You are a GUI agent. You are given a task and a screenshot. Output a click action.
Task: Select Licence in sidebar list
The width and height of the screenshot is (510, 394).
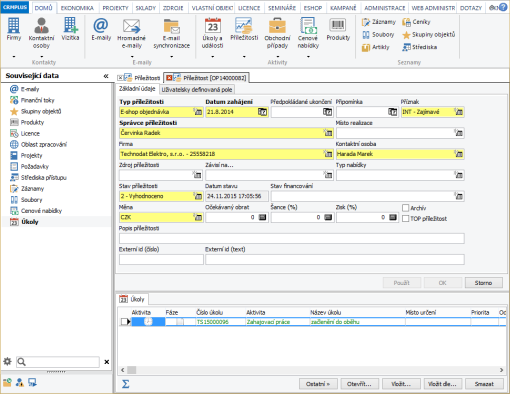tap(25, 134)
